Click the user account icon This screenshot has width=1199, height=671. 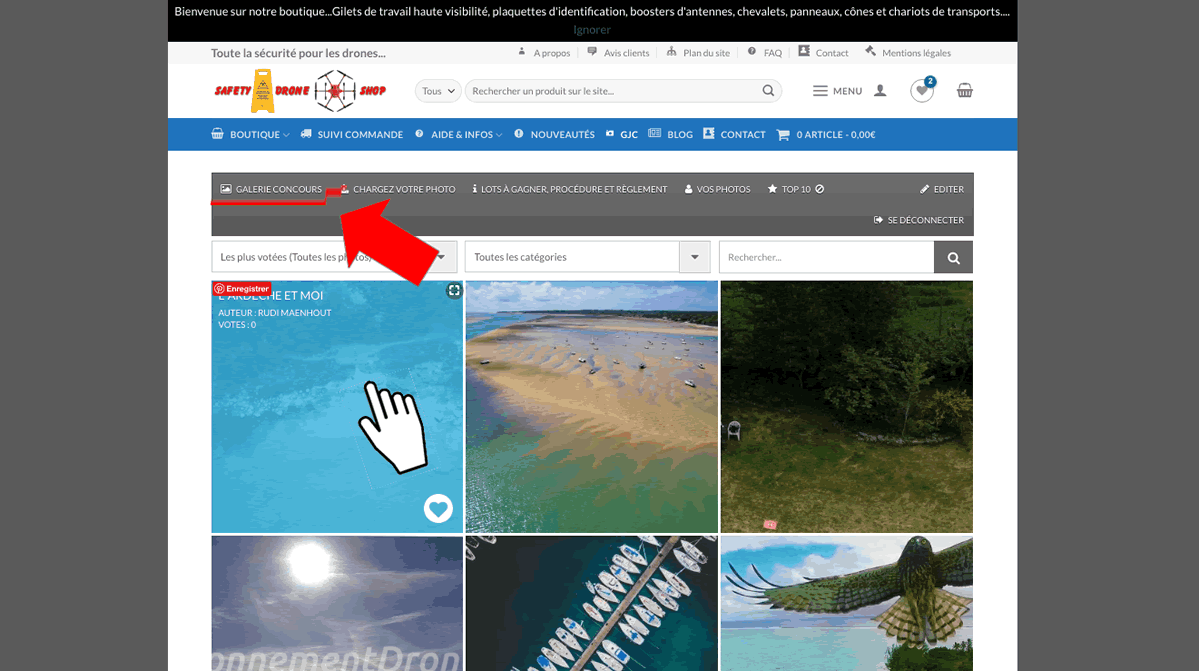[880, 91]
